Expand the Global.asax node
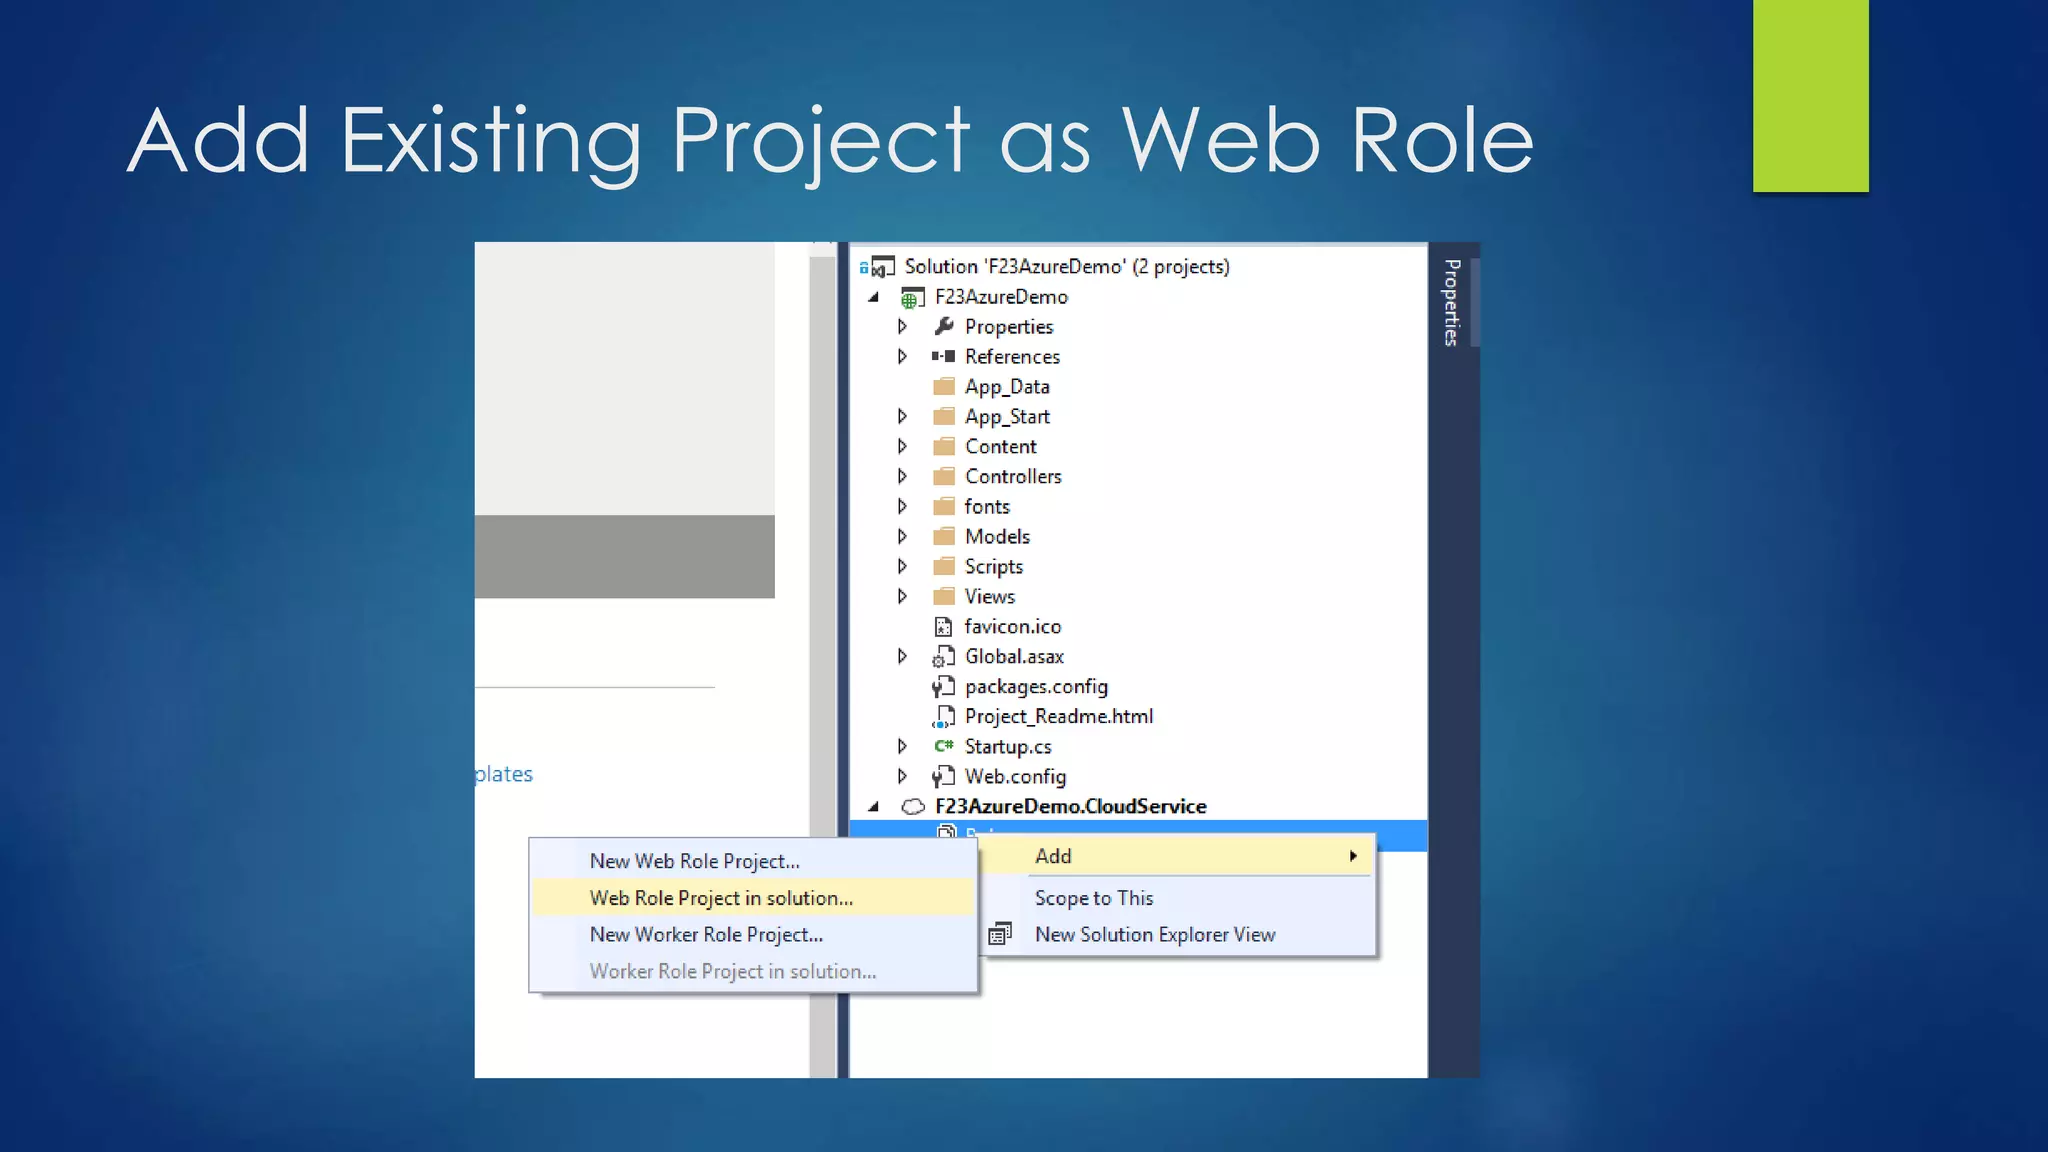The image size is (2048, 1152). [x=902, y=656]
